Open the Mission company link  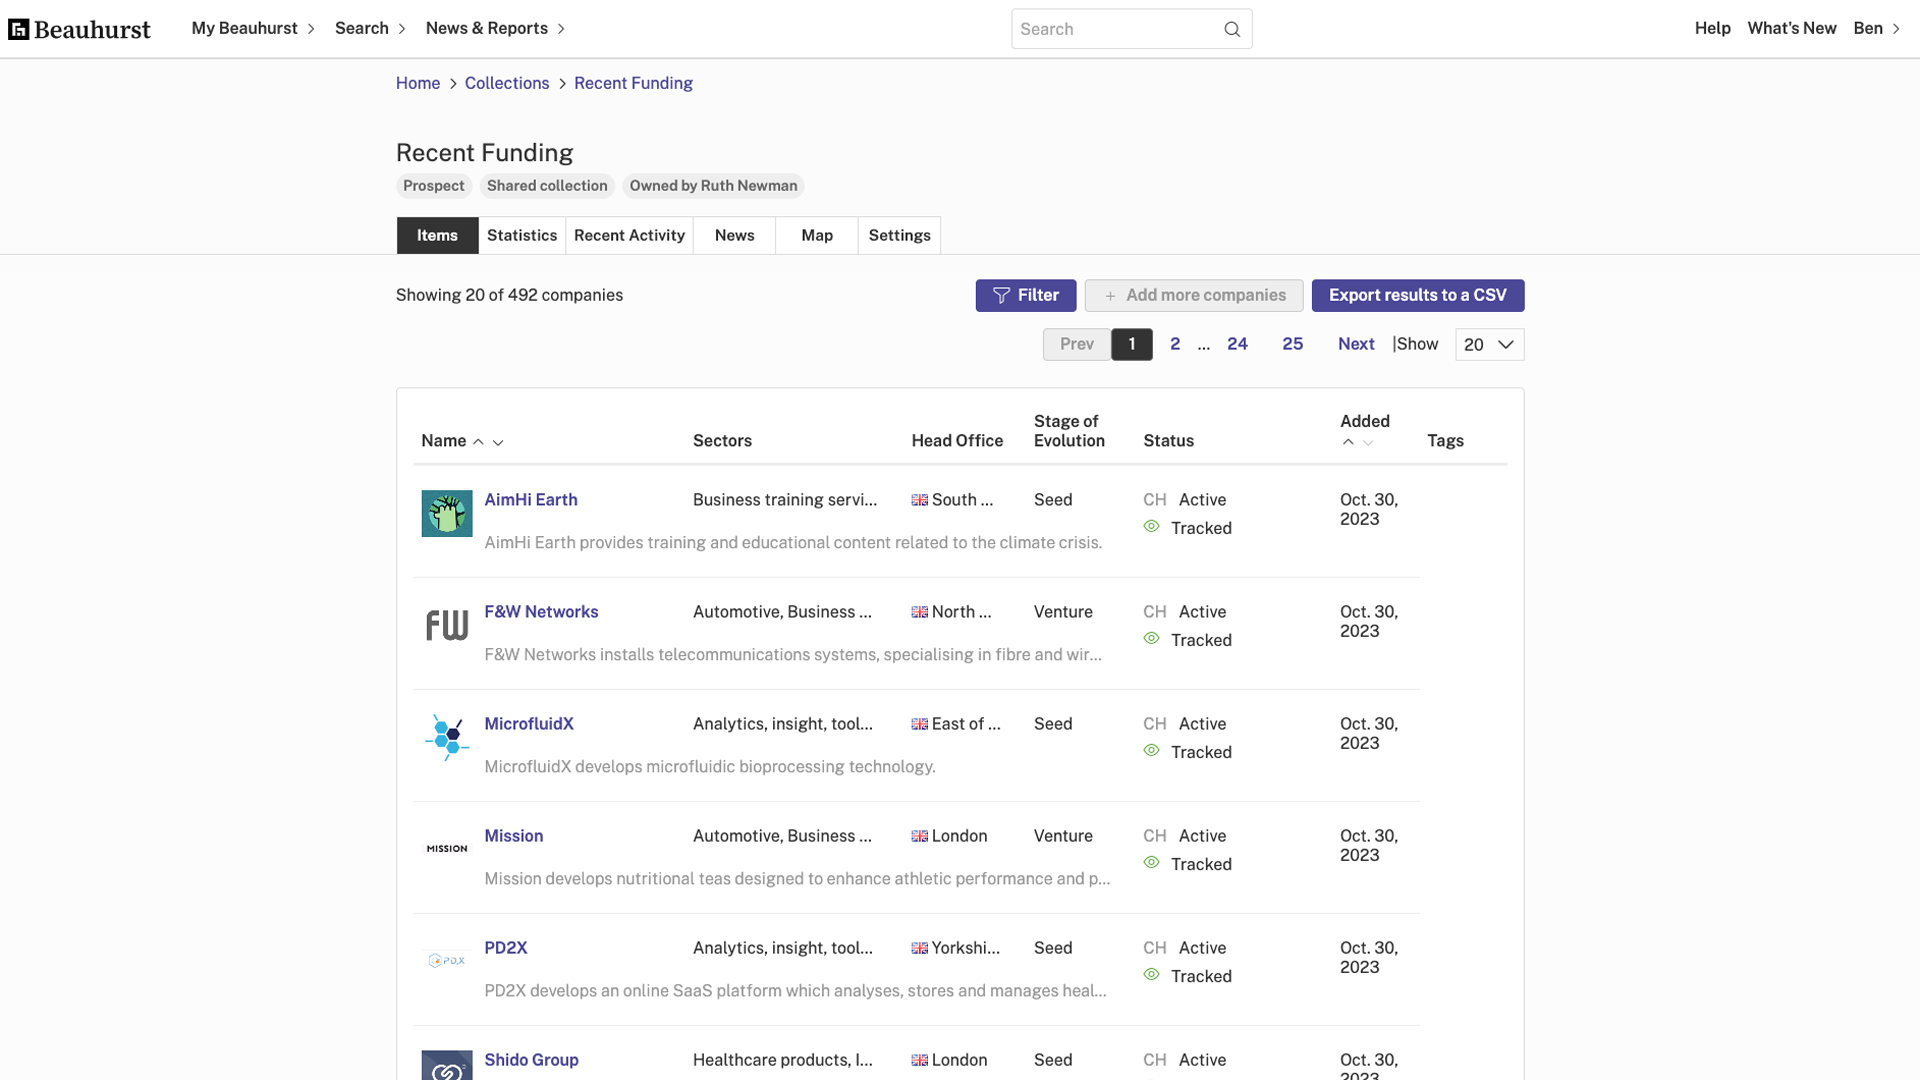pos(514,836)
